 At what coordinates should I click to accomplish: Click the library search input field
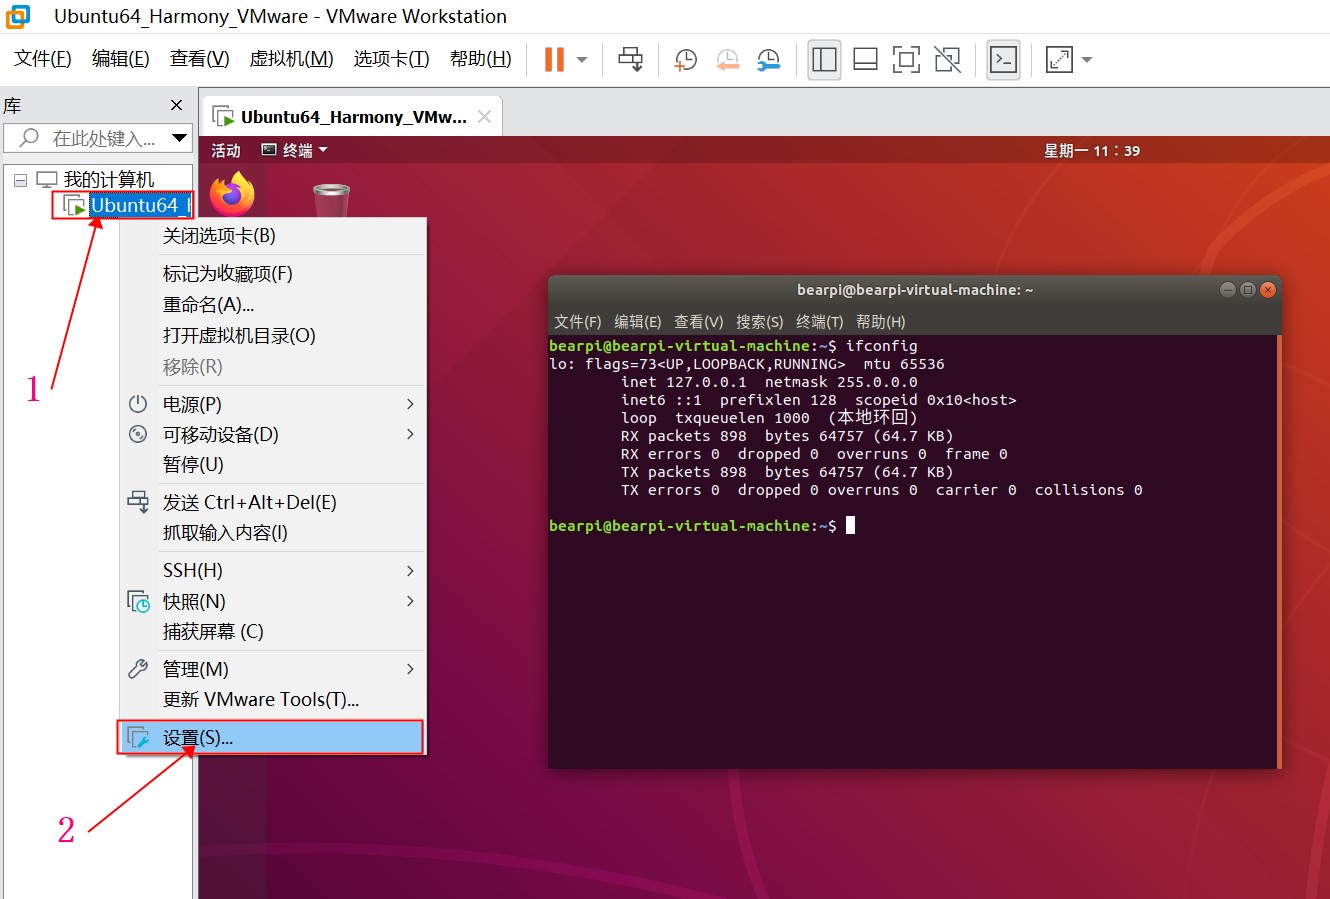(x=97, y=138)
